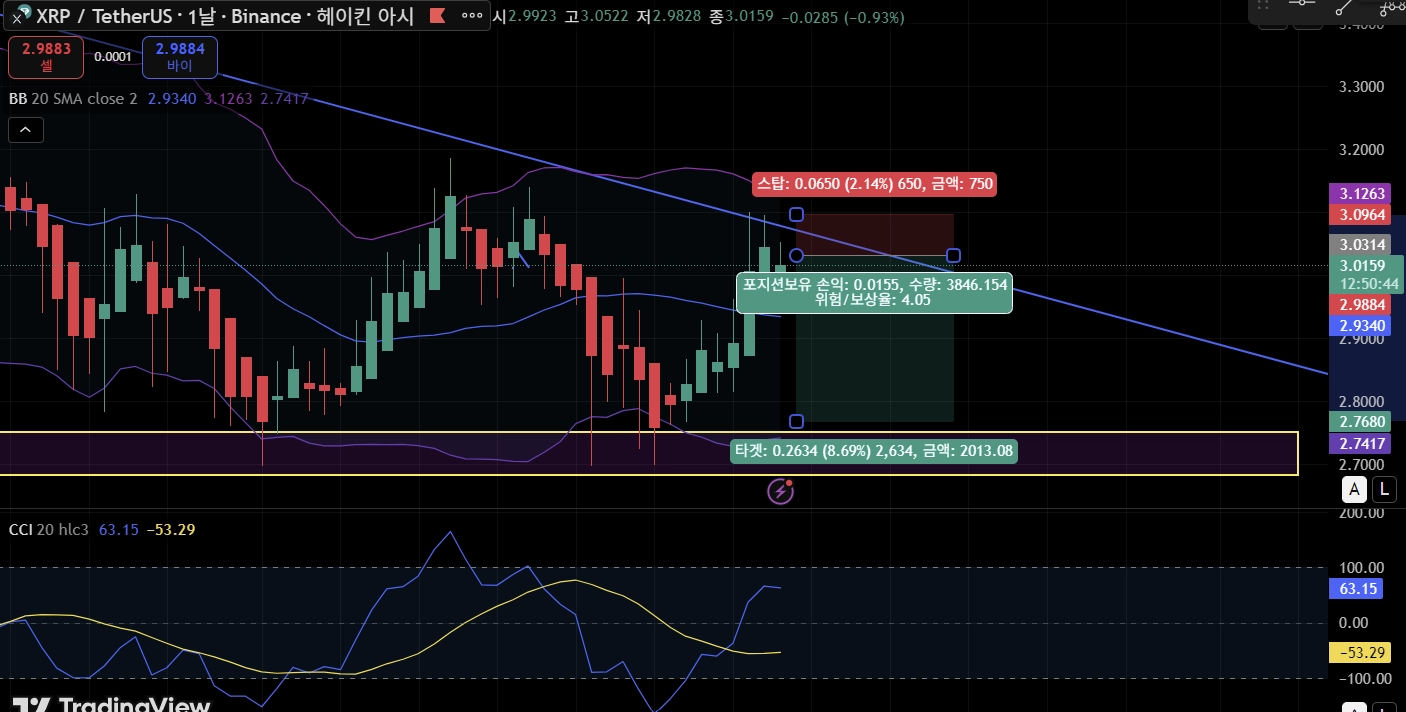Click the 2.7680 green price label on the axis
The image size is (1406, 712).
pyautogui.click(x=1361, y=422)
